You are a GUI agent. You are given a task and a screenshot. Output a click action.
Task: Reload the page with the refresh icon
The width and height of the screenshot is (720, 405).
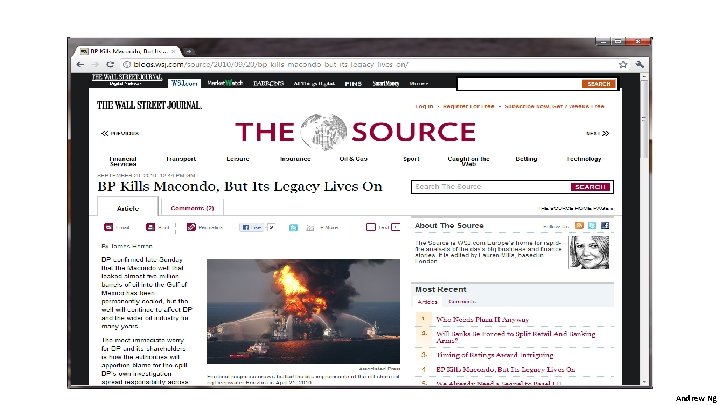[x=110, y=65]
